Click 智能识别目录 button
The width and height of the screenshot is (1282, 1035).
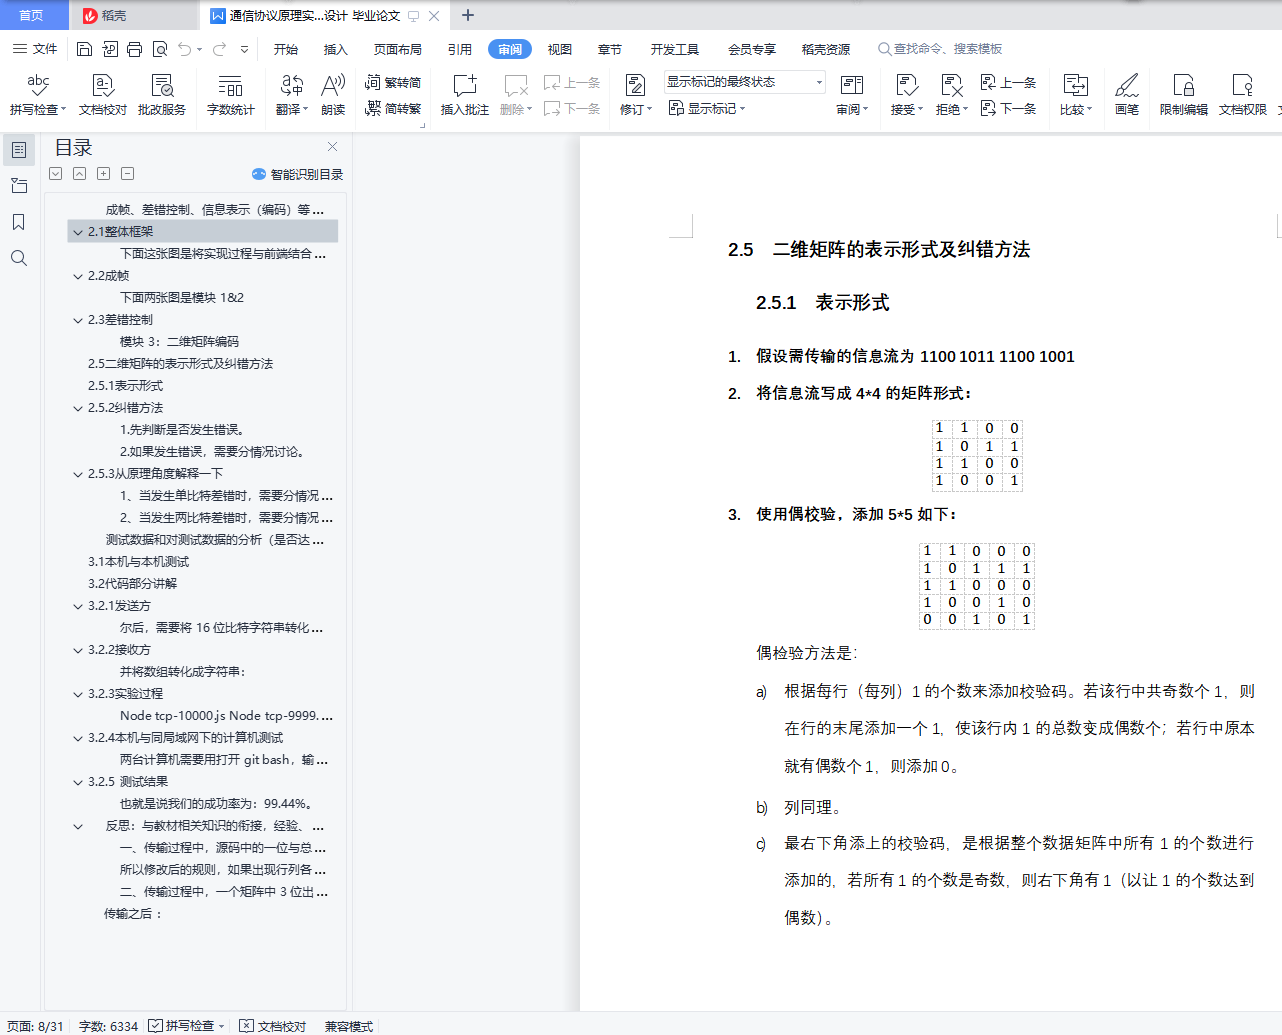[x=298, y=174]
